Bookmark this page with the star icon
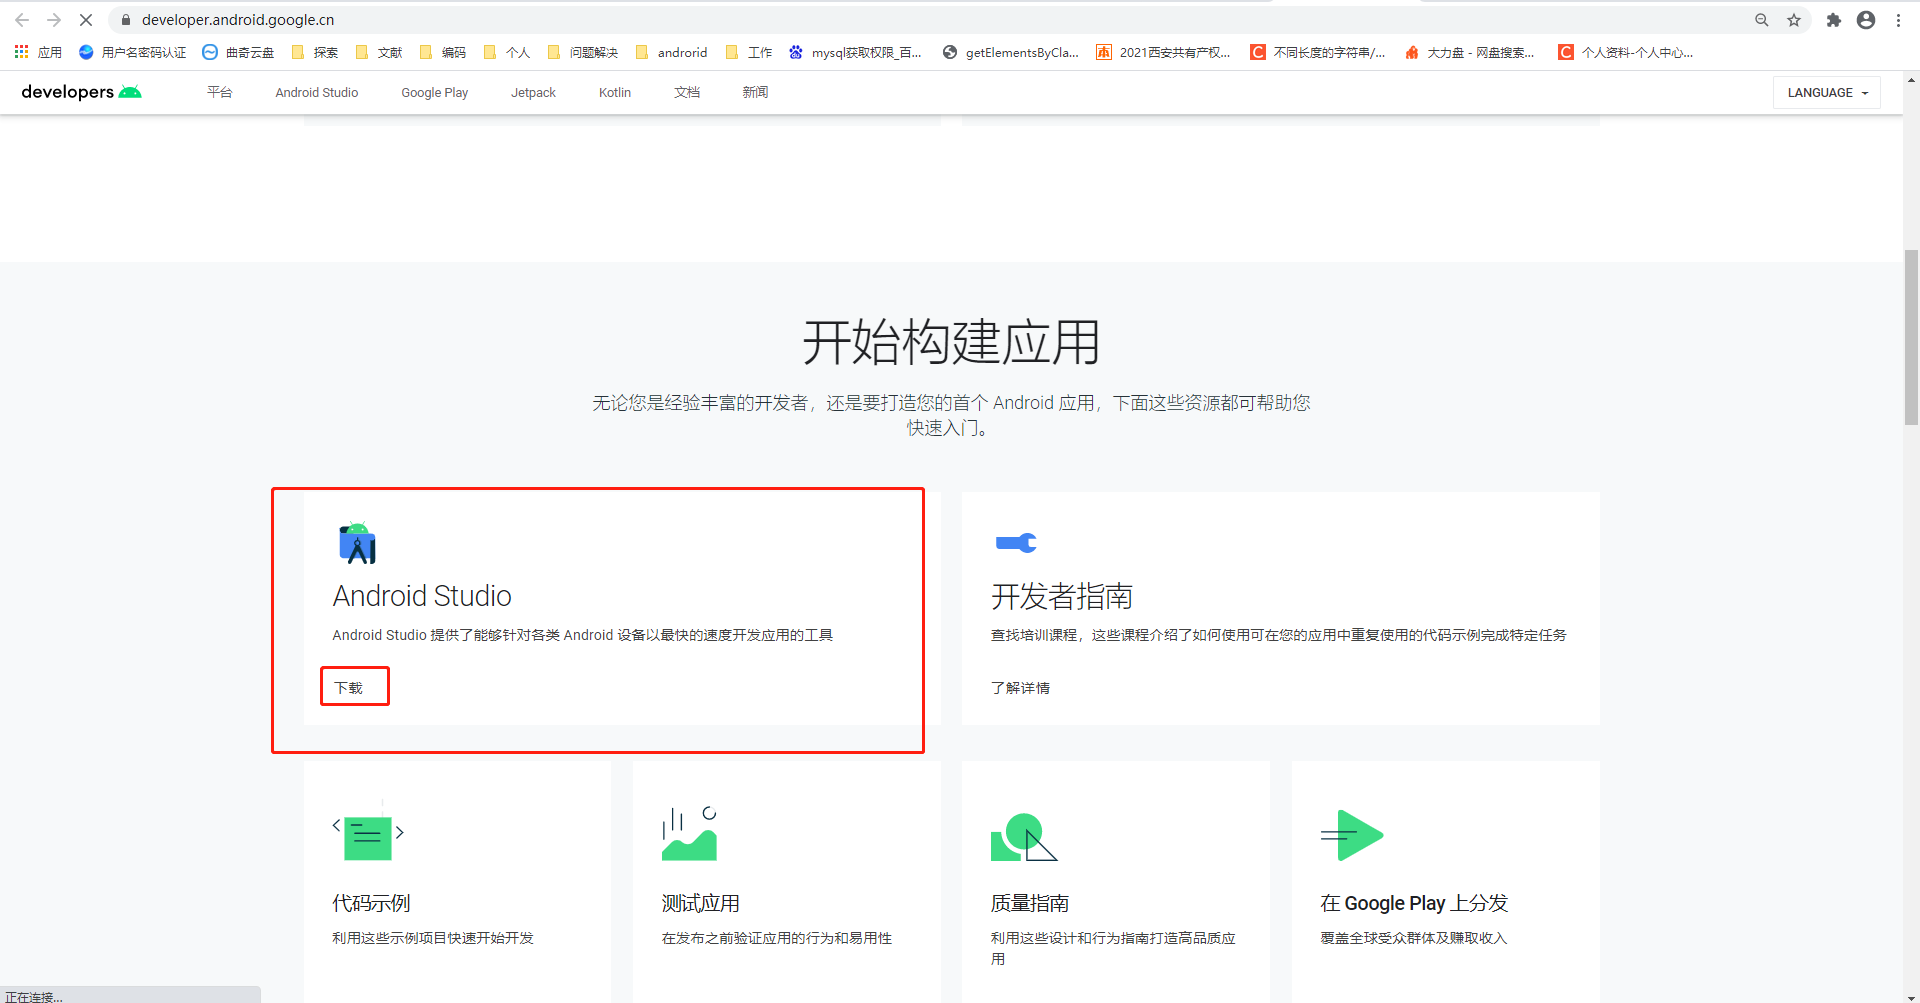Viewport: 1920px width, 1003px height. (1794, 20)
